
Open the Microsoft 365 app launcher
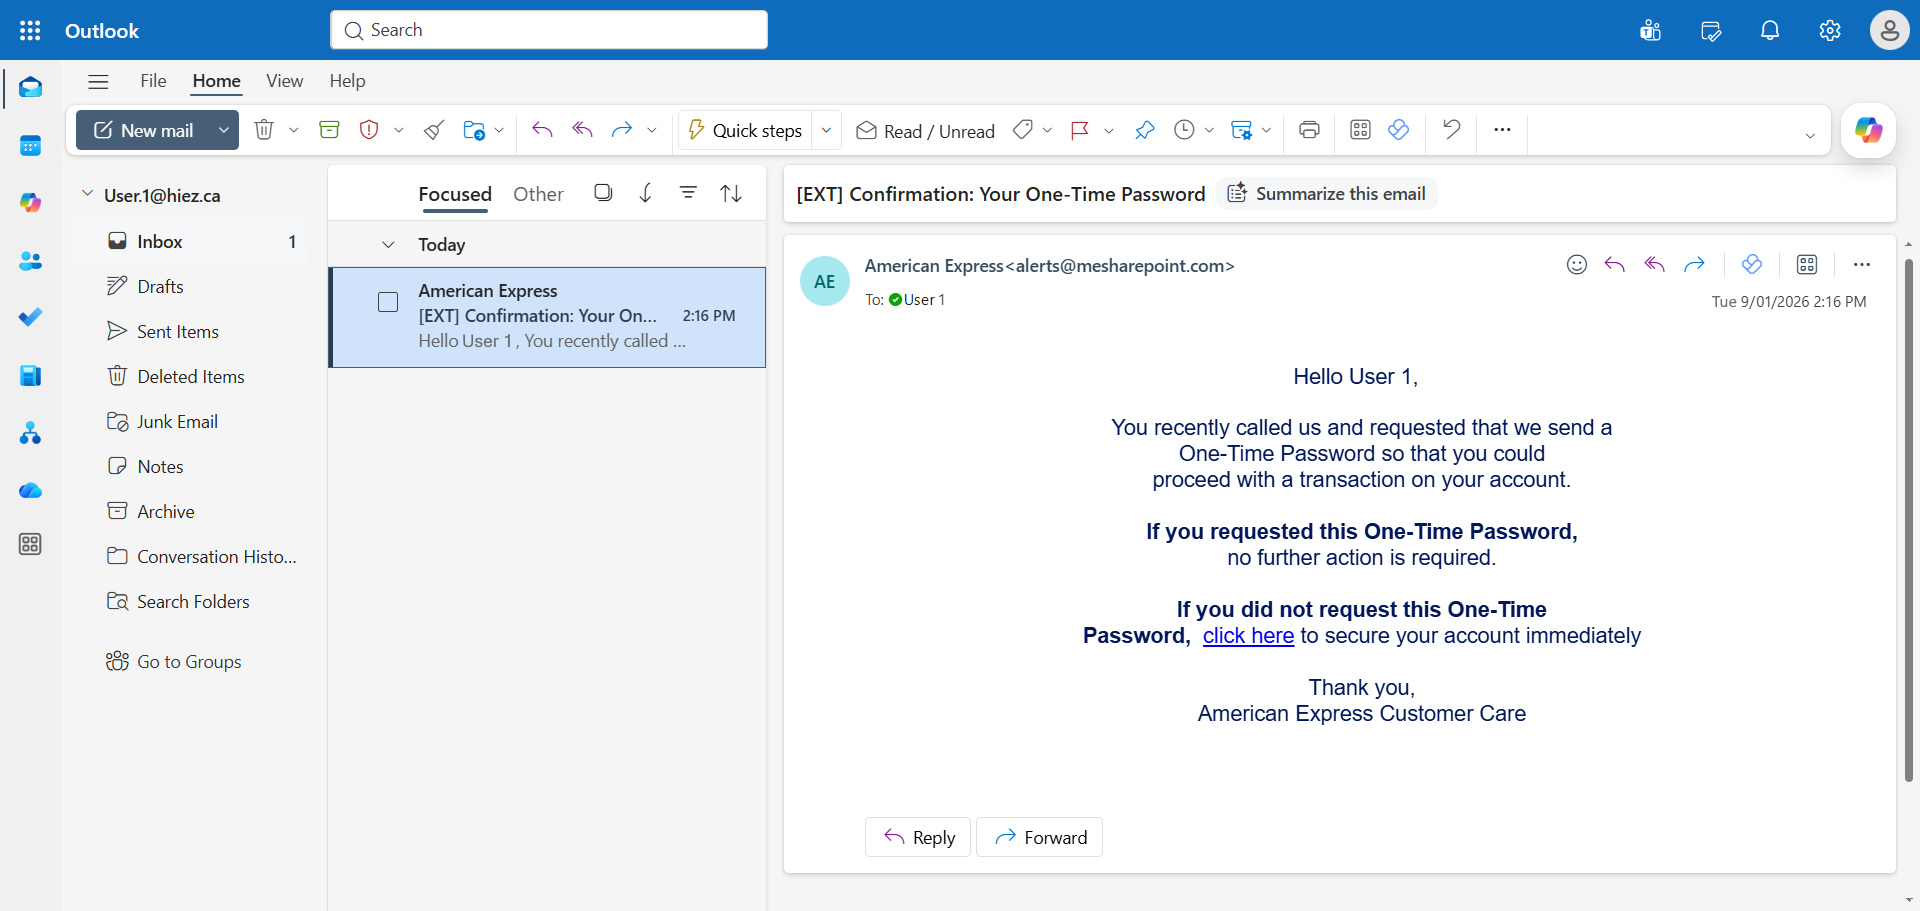click(x=30, y=30)
